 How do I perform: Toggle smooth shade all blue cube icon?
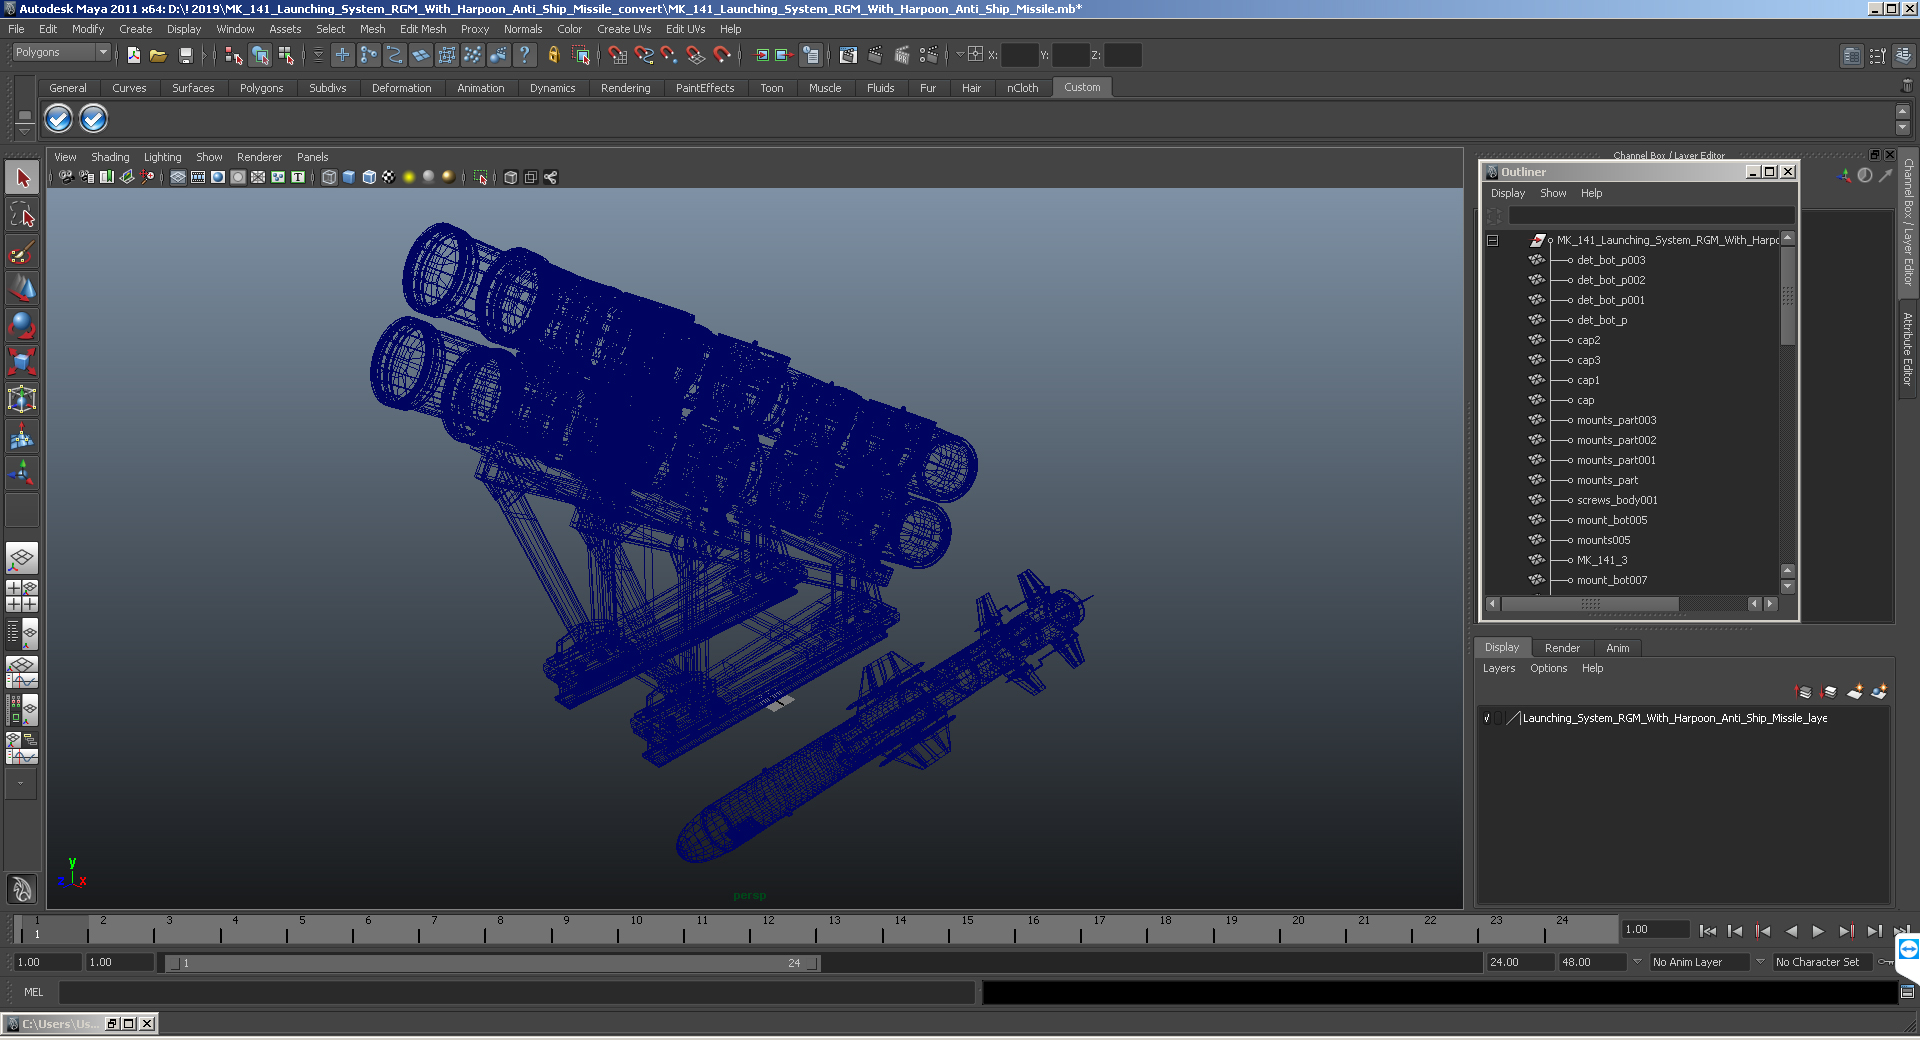349,177
